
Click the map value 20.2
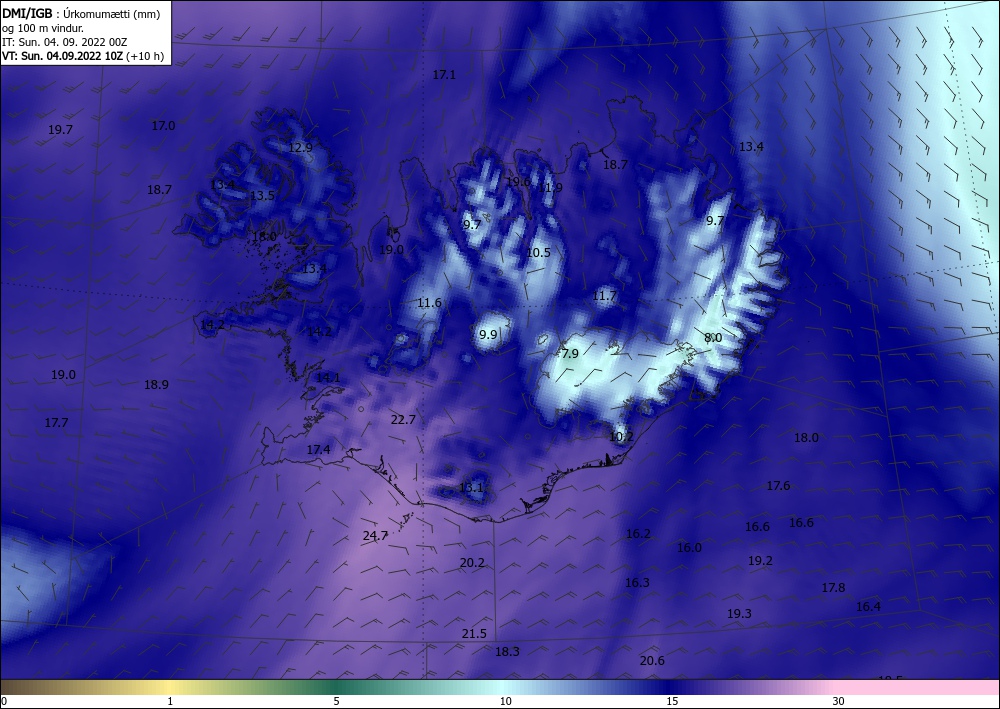472,562
